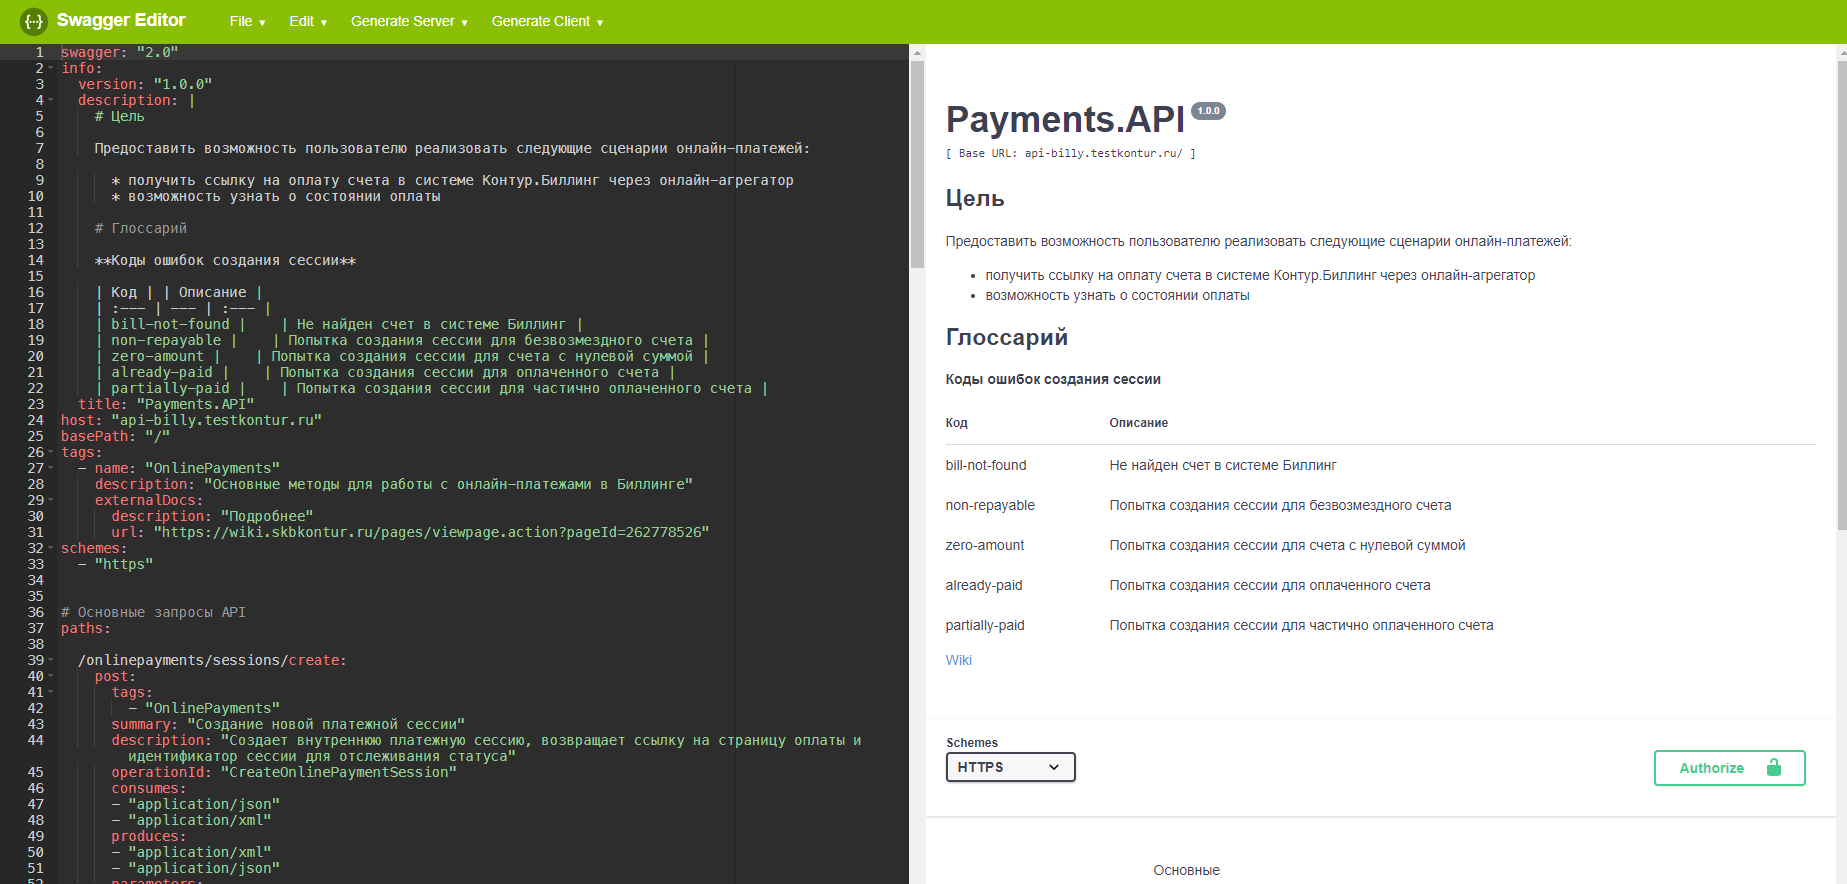This screenshot has height=884, width=1847.
Task: Click the lock icon in the Authorize button
Action: tap(1773, 767)
